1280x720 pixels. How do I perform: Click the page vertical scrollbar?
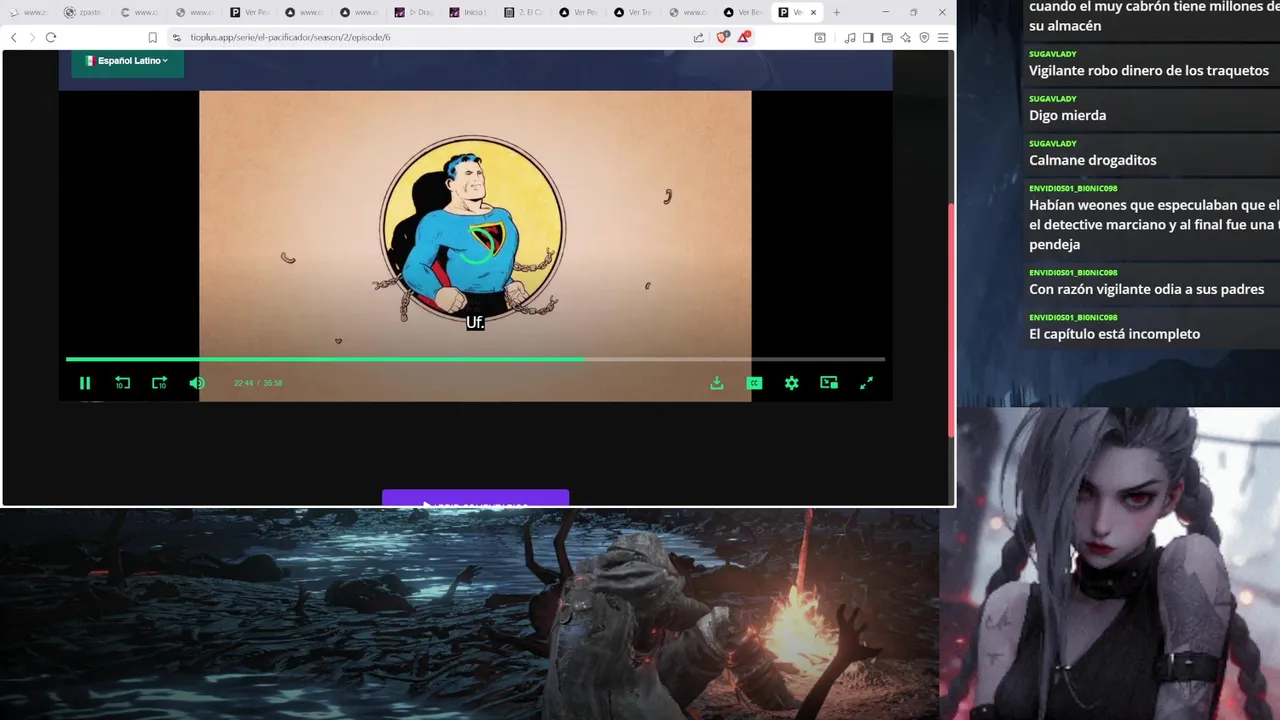(951, 320)
